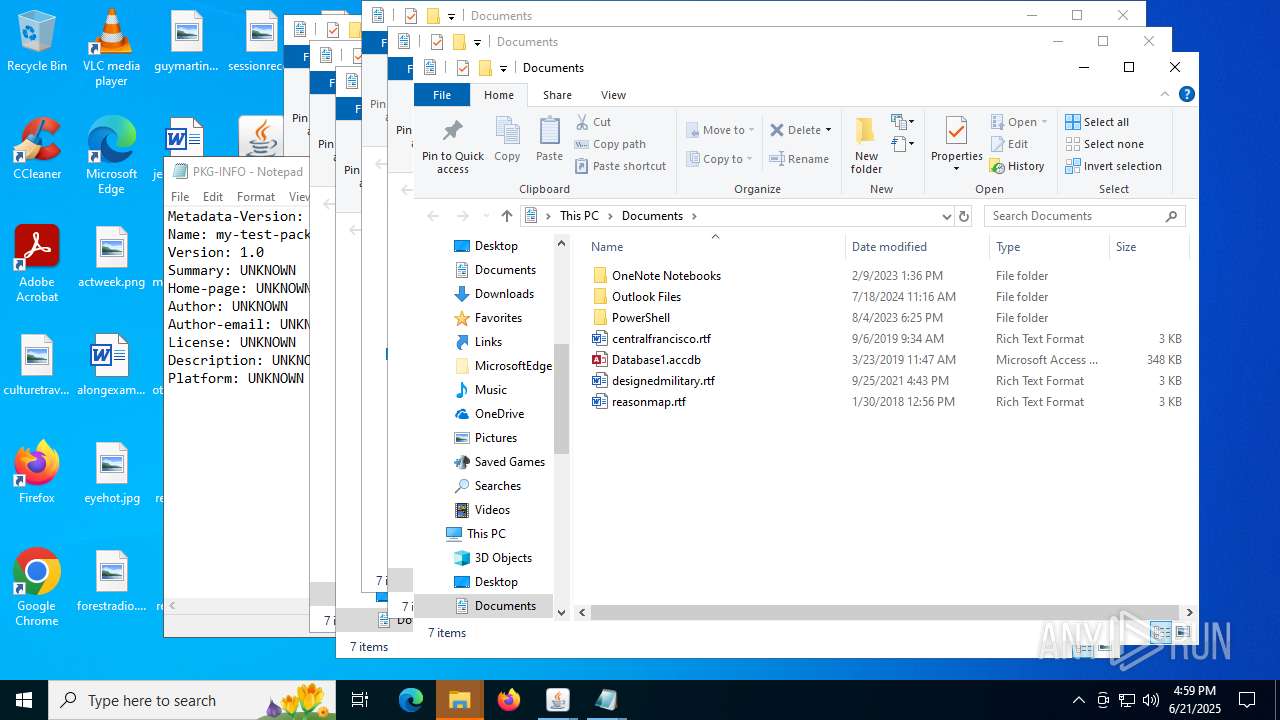Select OneDrive in navigation pane
The image size is (1280, 720).
(499, 414)
